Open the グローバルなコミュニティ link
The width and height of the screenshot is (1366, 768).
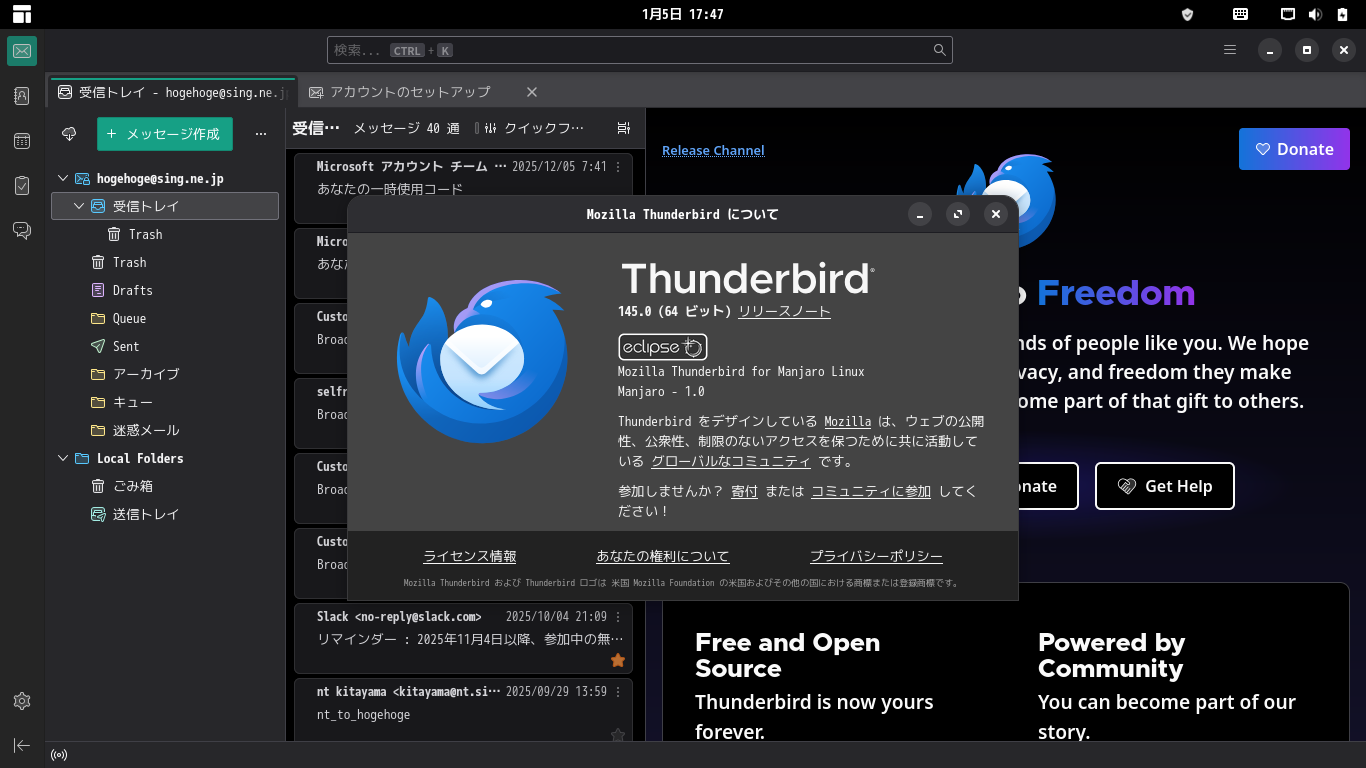coord(731,462)
